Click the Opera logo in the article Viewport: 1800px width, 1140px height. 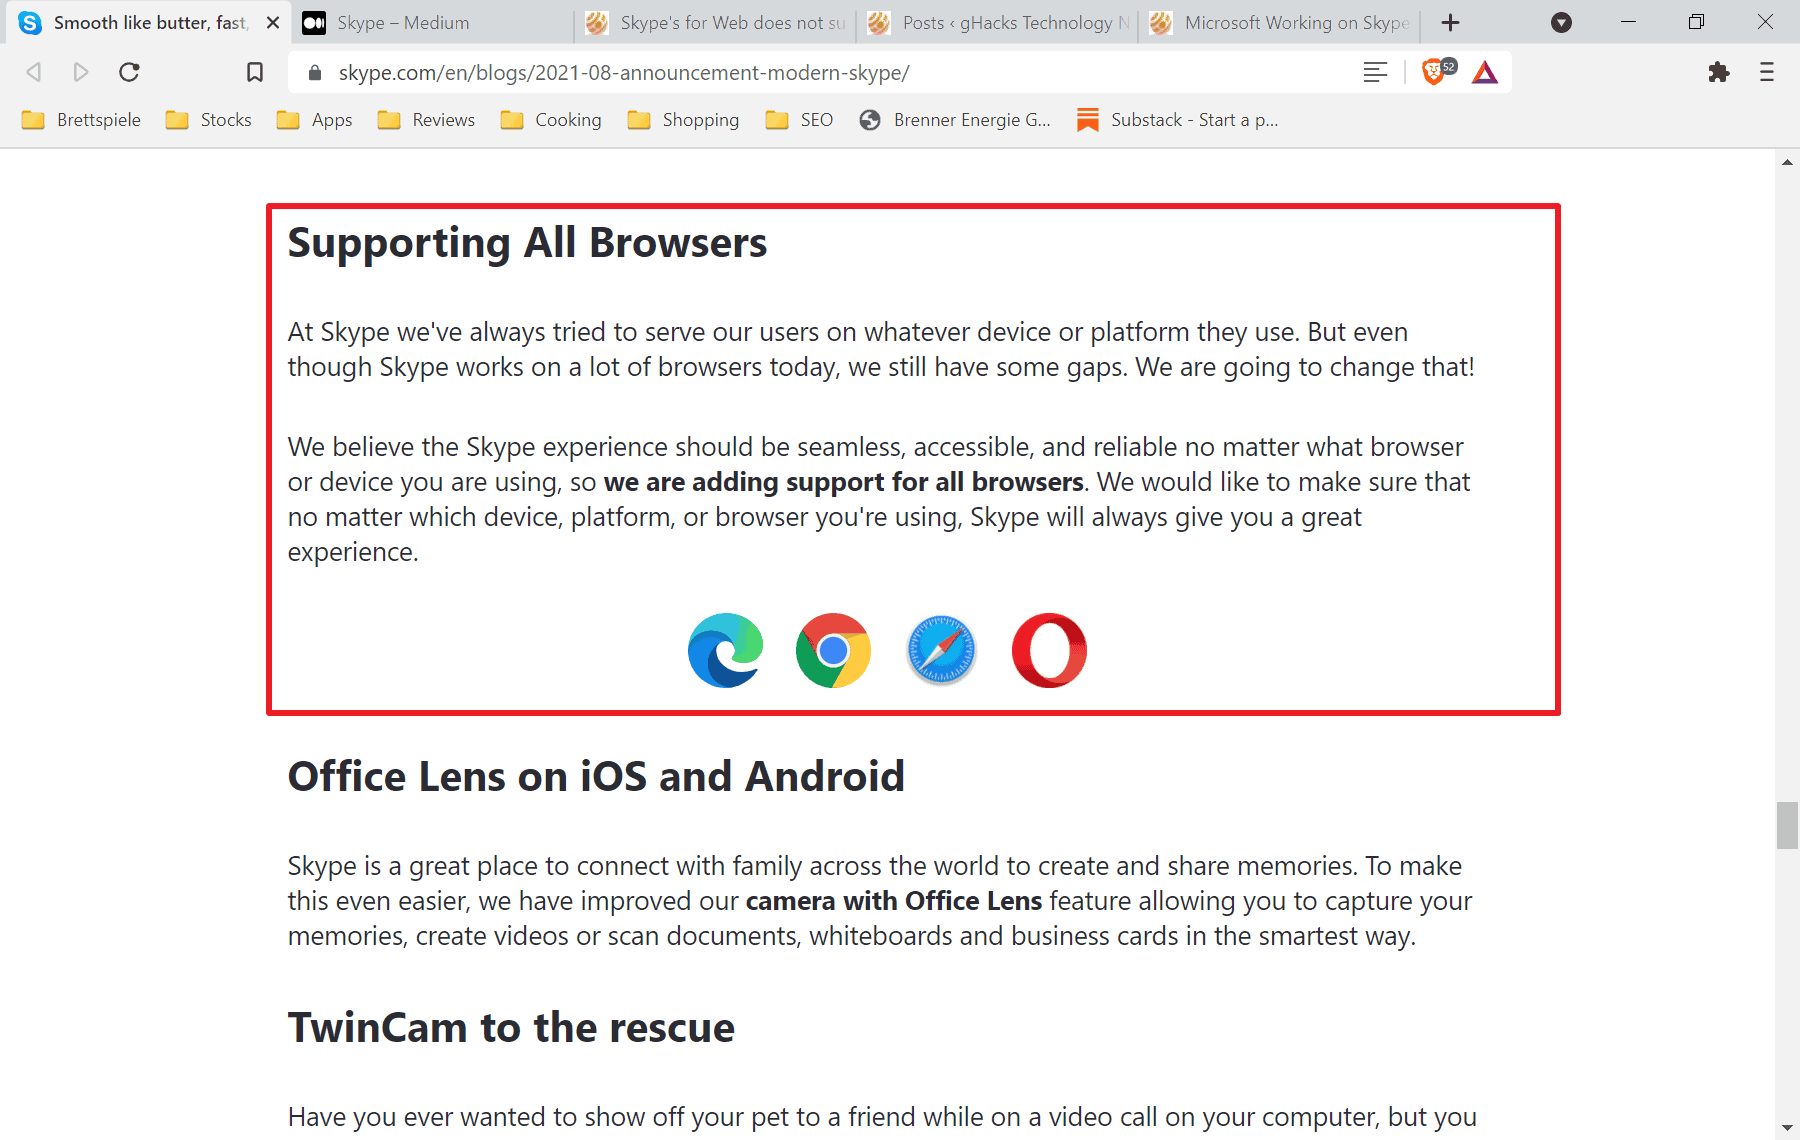pyautogui.click(x=1049, y=650)
